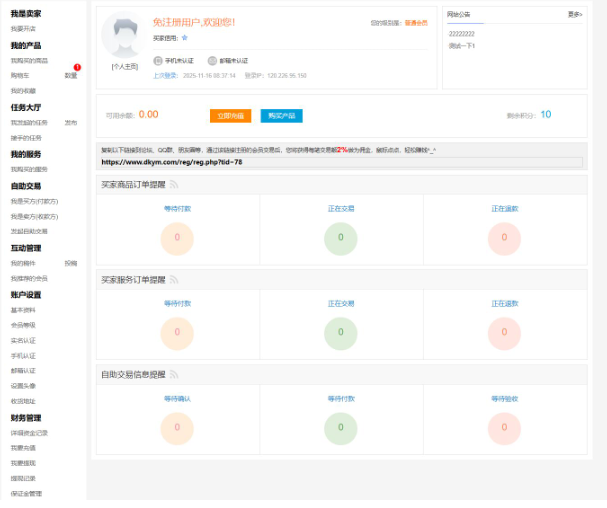Image resolution: width=607 pixels, height=508 pixels.
Task: Click the RSS icon beside 买家商品订单提醒
Action: coord(174,184)
